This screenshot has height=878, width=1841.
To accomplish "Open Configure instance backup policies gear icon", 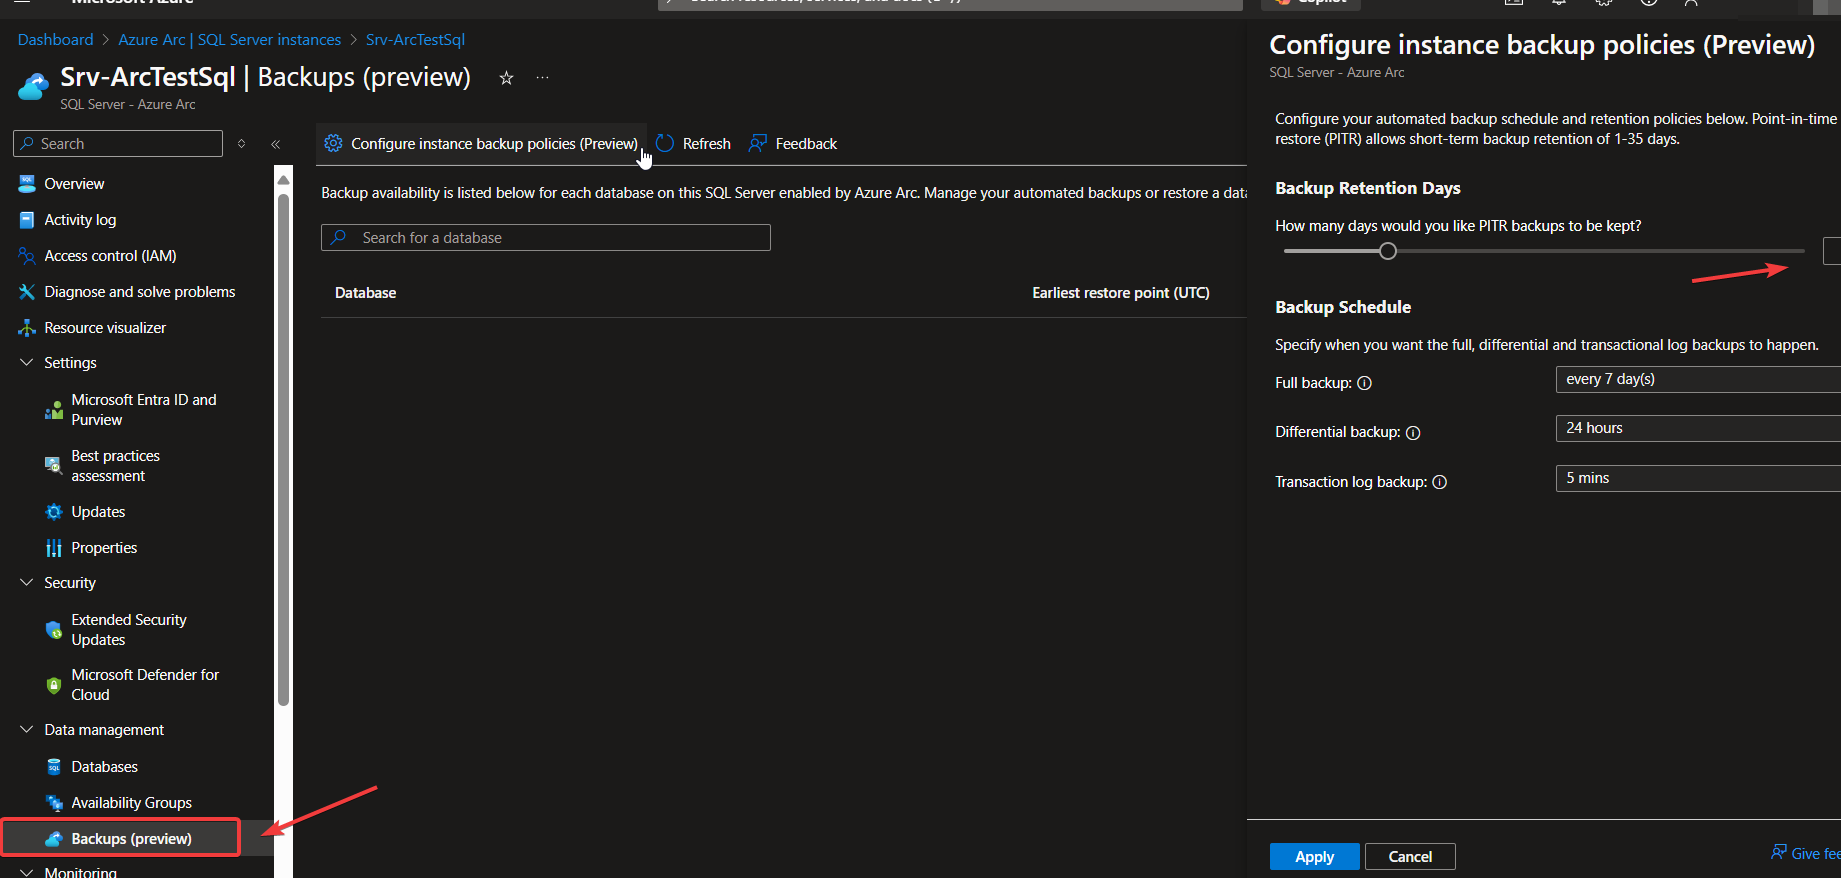I will tap(334, 144).
